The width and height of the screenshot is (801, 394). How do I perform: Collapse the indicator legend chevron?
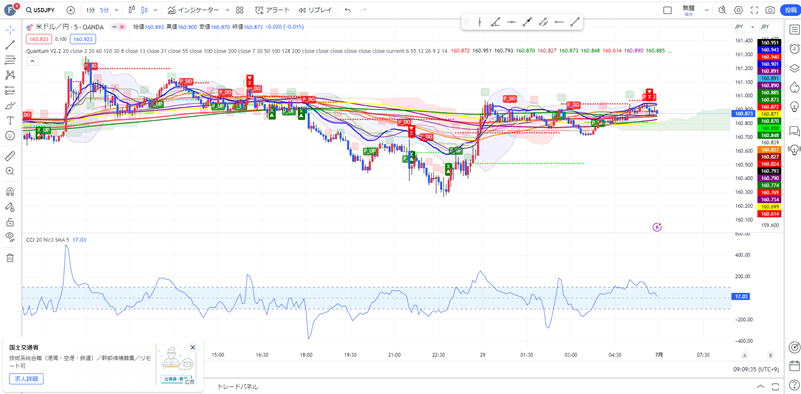point(32,61)
